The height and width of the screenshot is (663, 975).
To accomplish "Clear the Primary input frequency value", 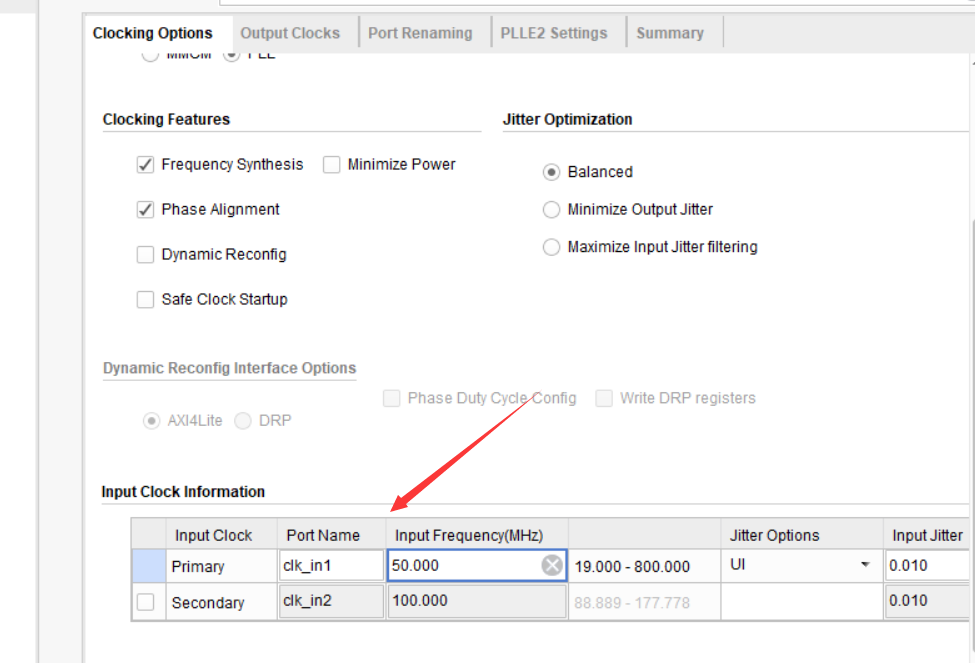I will coord(551,565).
